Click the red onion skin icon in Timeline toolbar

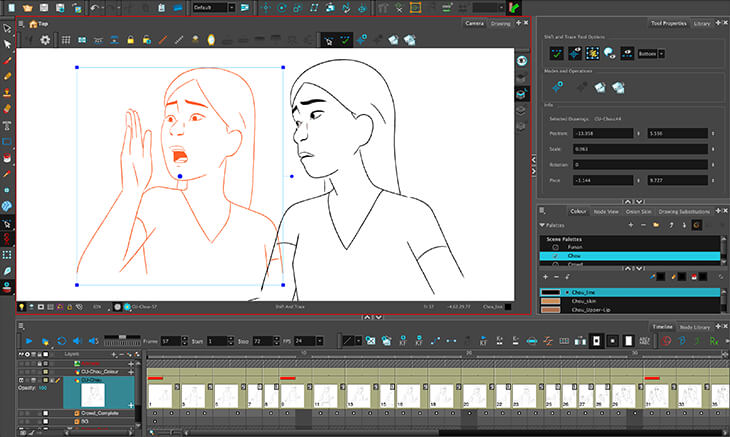click(x=666, y=341)
